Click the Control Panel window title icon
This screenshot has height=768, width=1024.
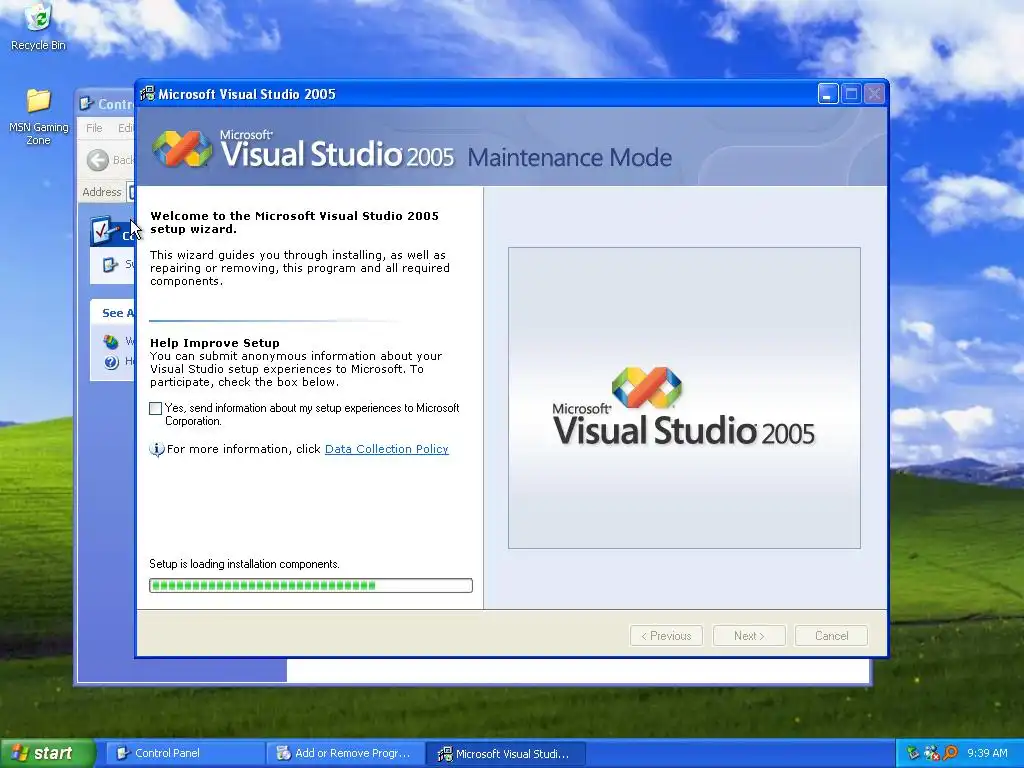[86, 103]
